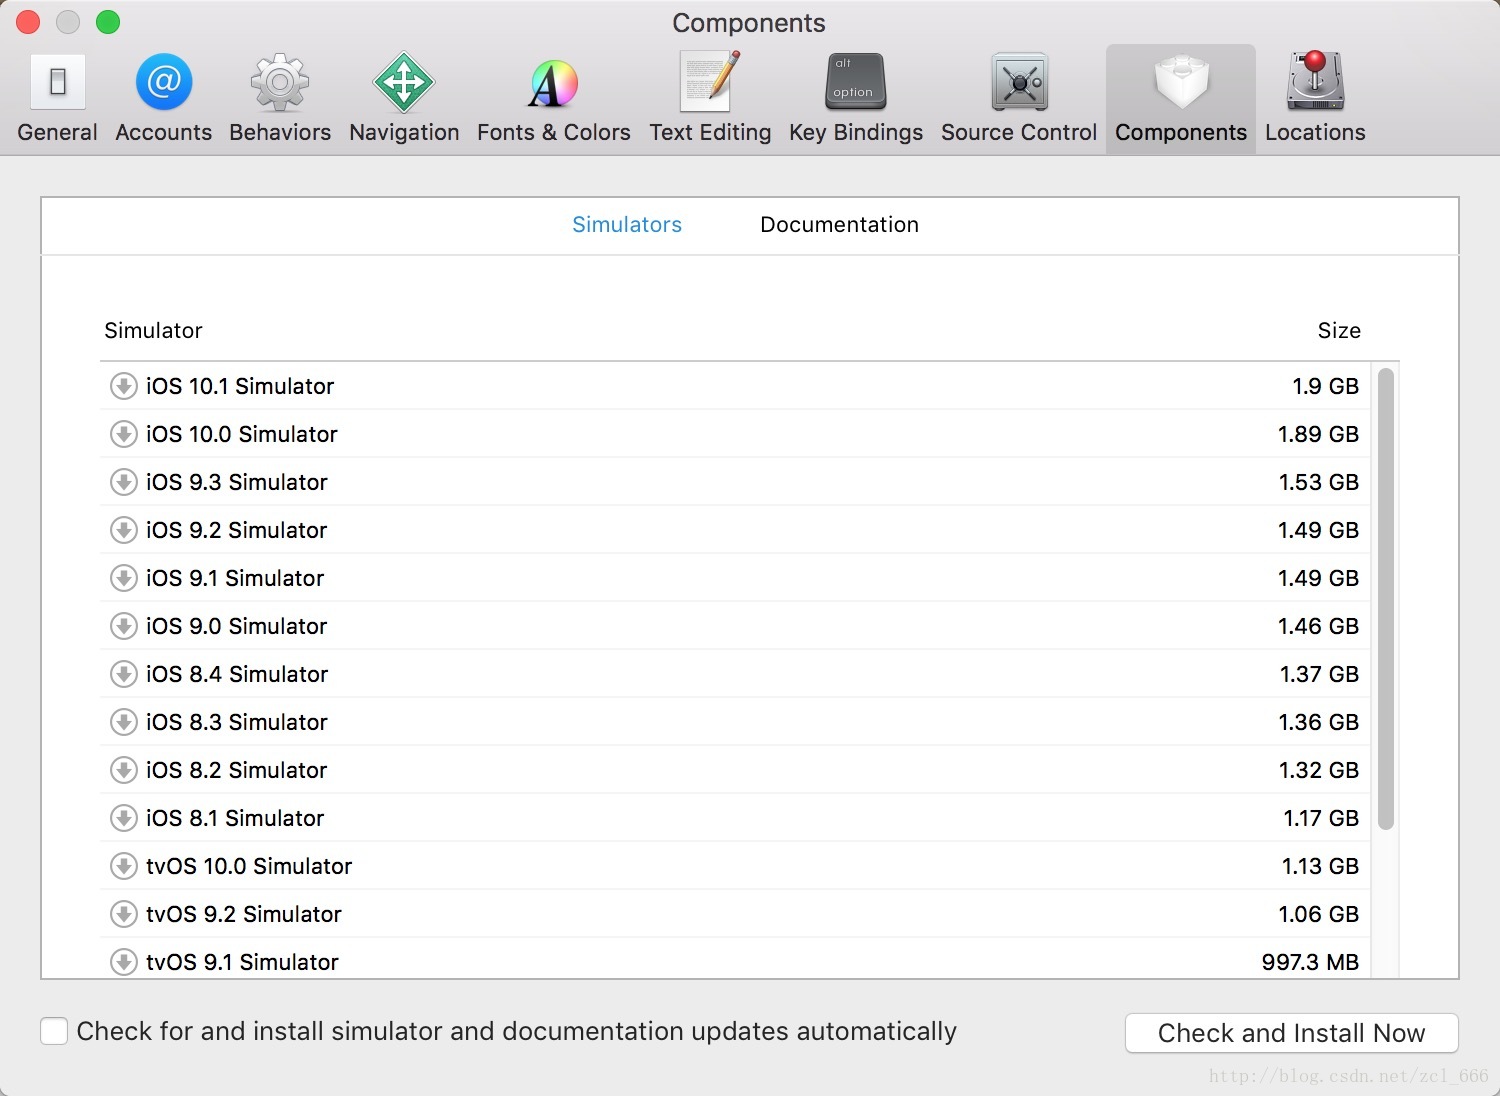Open the General preferences pane
The height and width of the screenshot is (1096, 1500).
point(57,98)
